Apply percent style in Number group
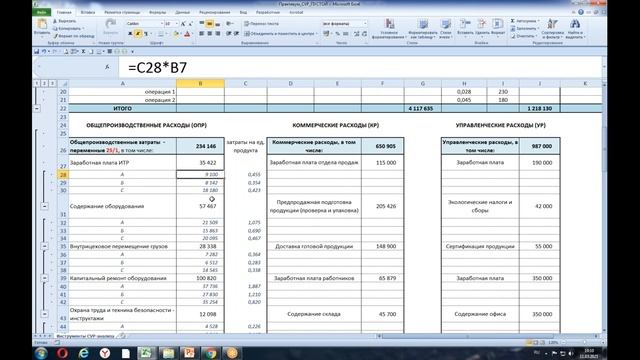The height and width of the screenshot is (360, 640). point(337,33)
